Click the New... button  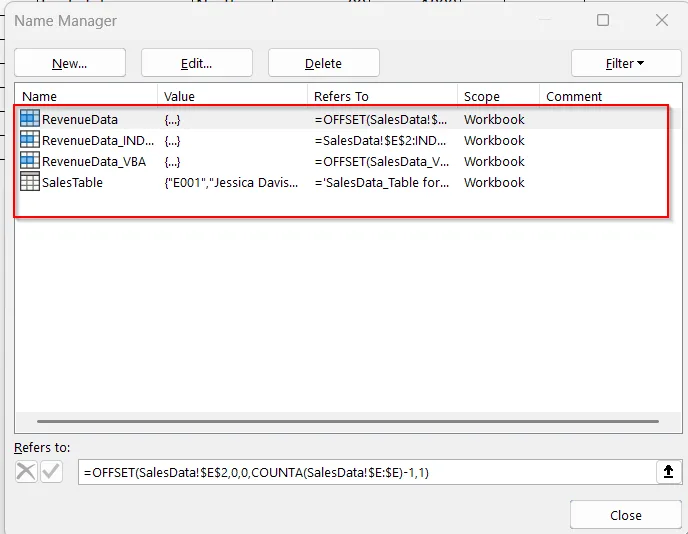70,63
